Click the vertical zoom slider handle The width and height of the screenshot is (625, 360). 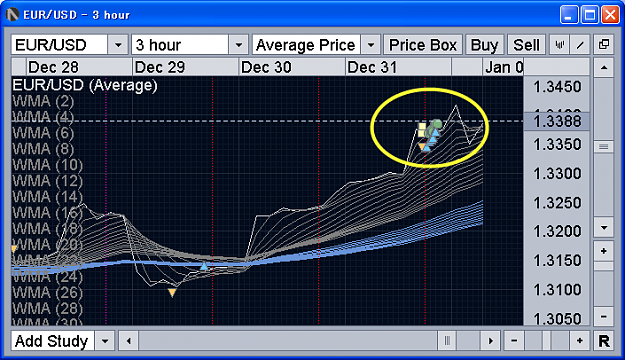click(603, 266)
